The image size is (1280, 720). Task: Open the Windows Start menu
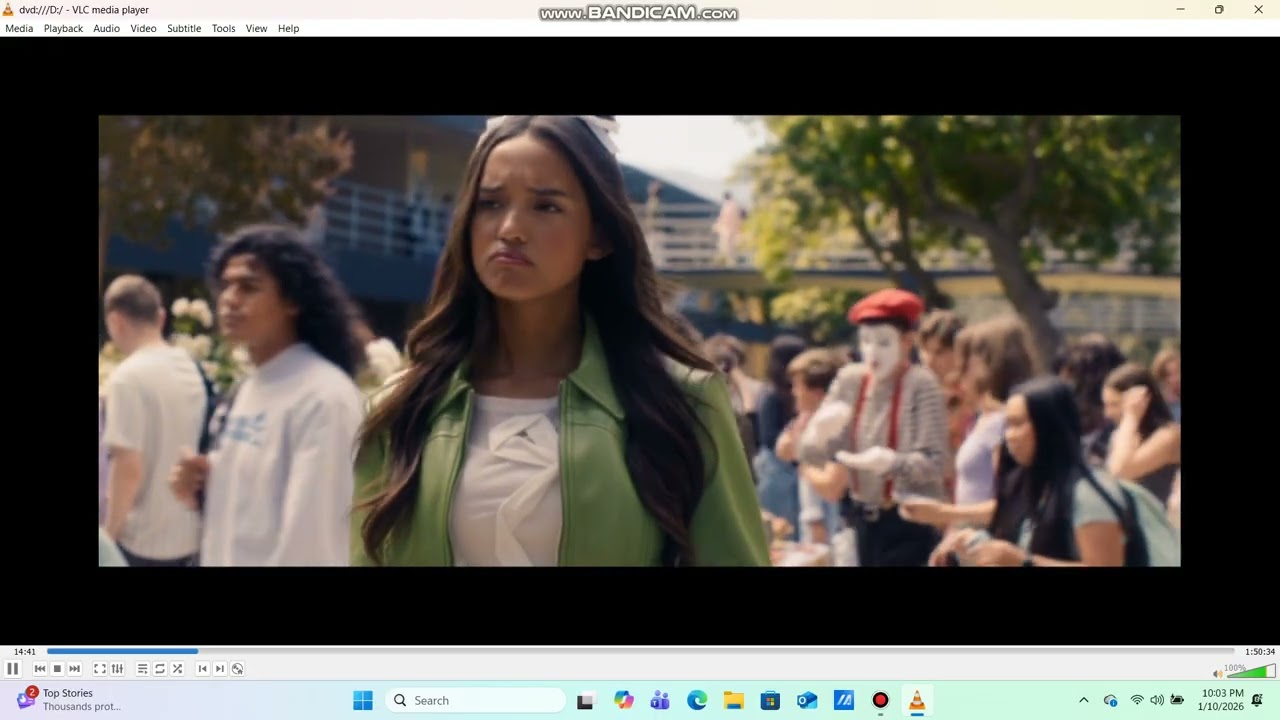(363, 700)
